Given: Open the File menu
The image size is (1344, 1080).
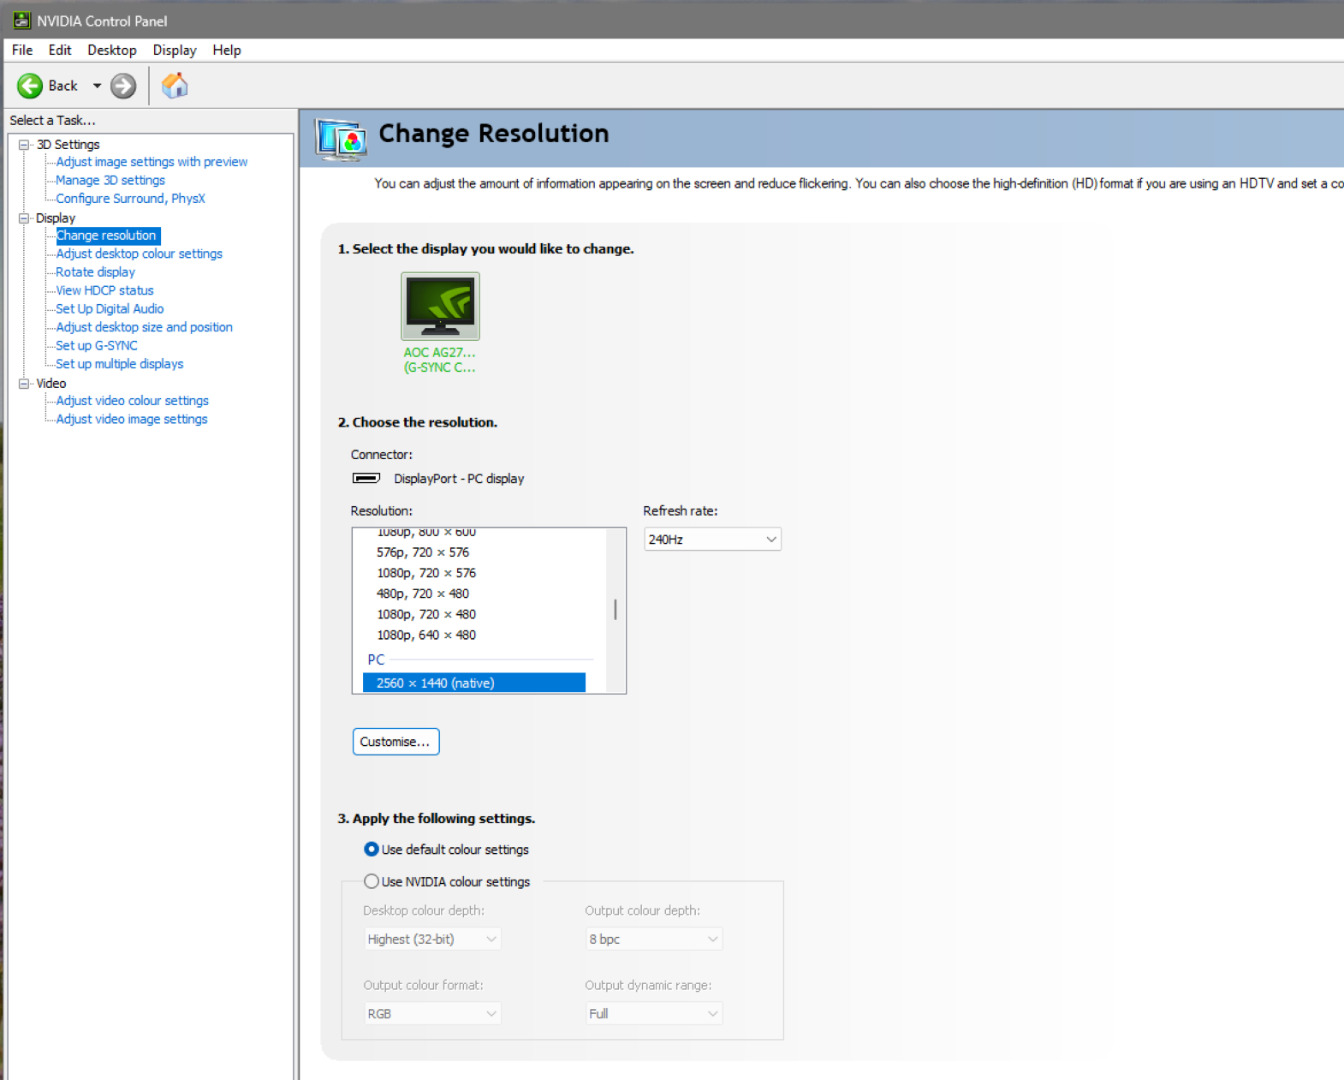Looking at the screenshot, I should tap(22, 50).
